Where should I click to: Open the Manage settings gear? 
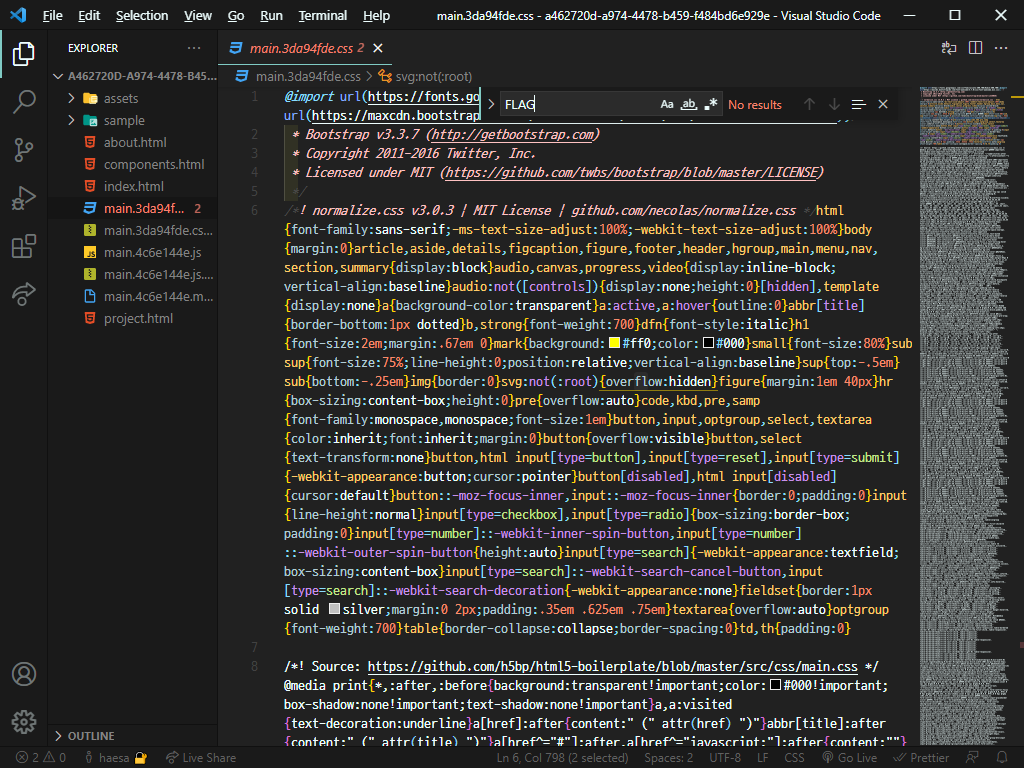[23, 721]
